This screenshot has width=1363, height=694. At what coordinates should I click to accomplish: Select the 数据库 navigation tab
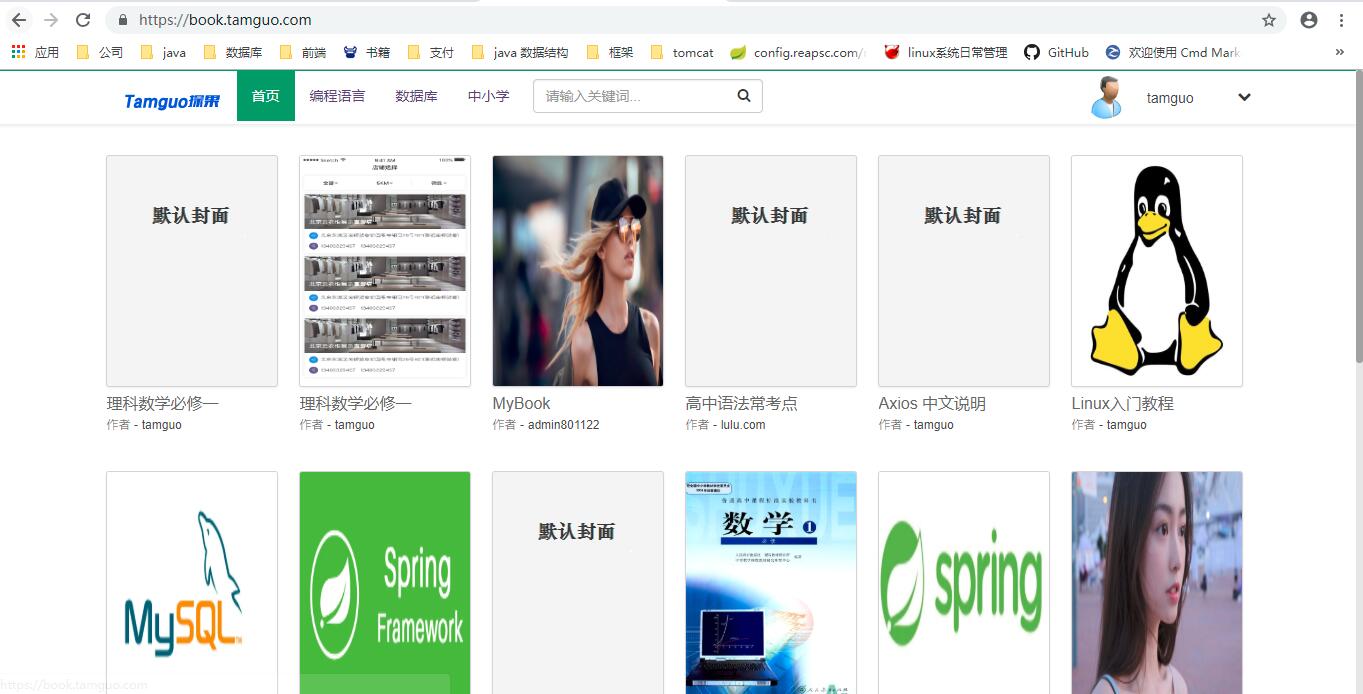coord(417,95)
